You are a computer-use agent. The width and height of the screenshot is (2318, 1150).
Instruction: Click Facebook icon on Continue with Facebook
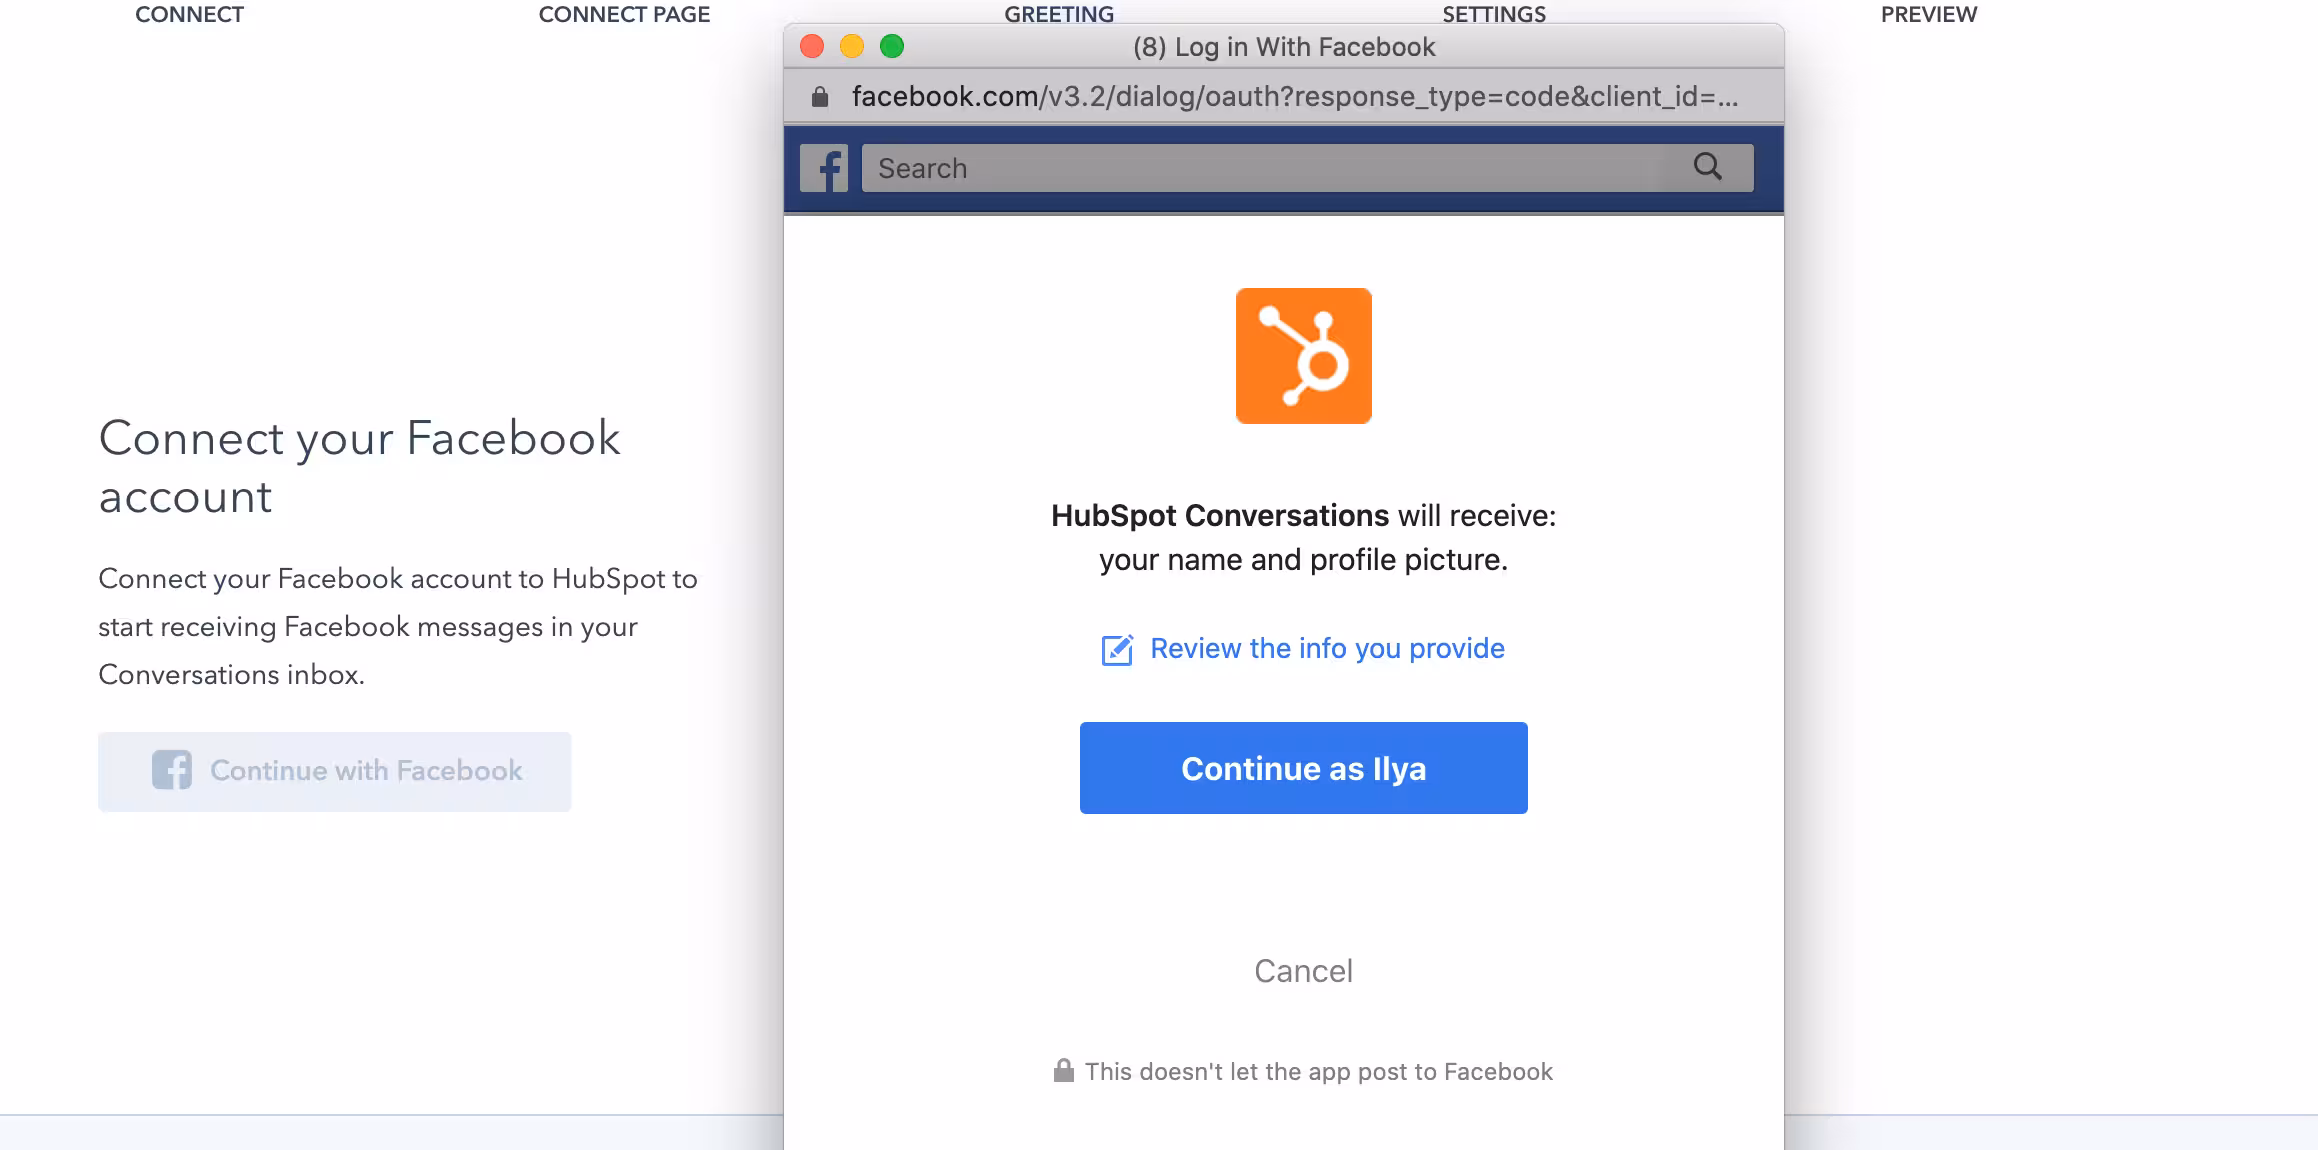click(172, 770)
